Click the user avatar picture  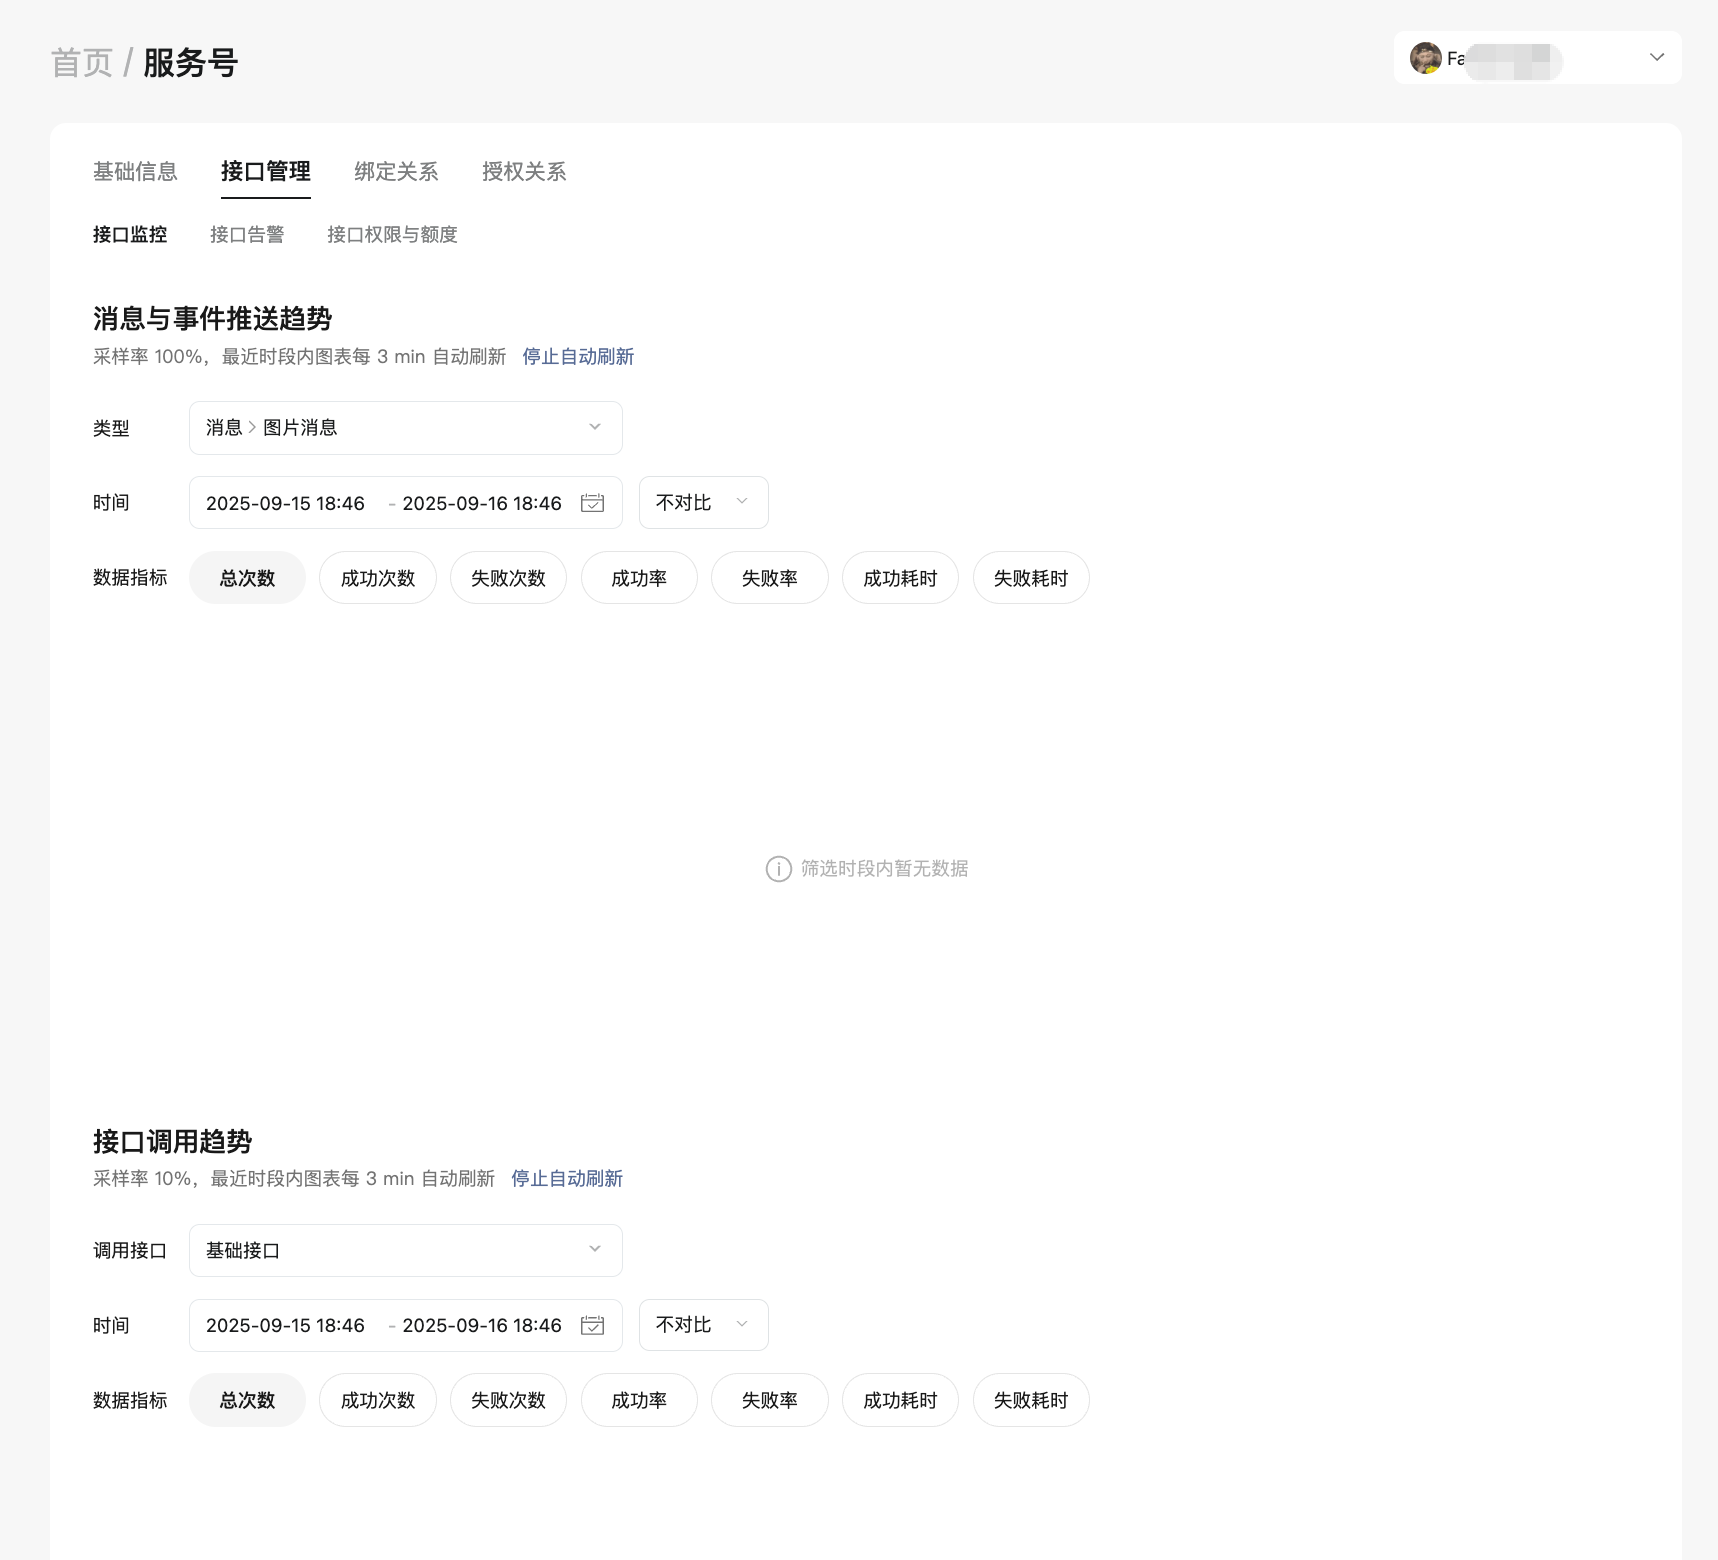tap(1425, 58)
